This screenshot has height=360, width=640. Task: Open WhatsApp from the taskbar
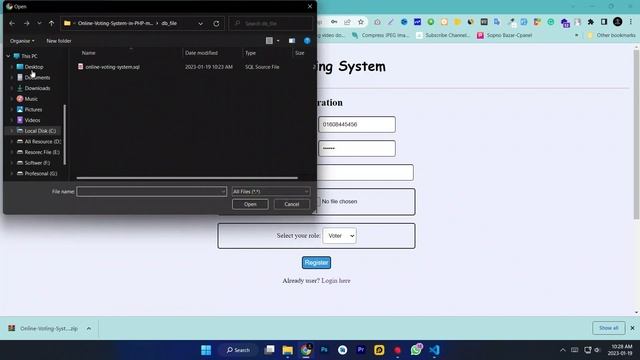pyautogui.click(x=416, y=350)
